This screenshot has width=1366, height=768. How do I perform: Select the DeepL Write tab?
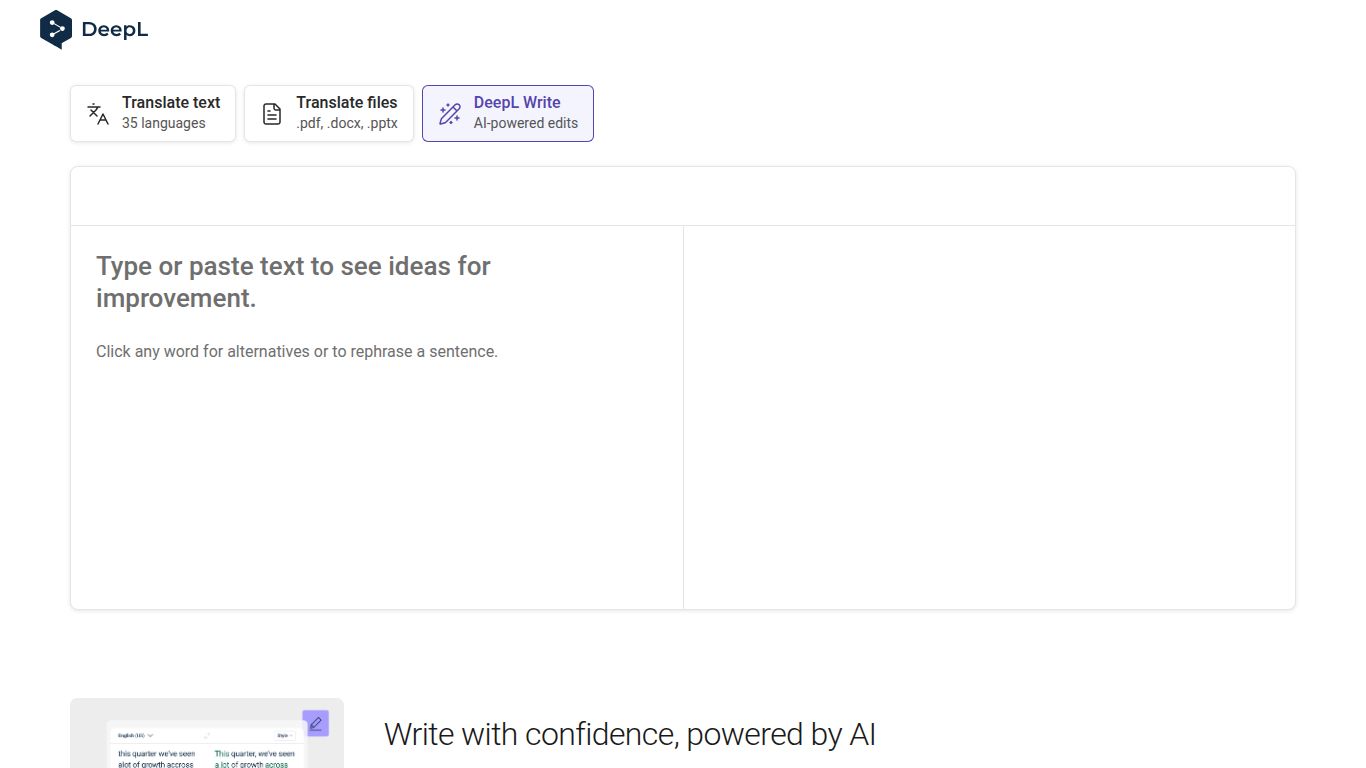click(508, 113)
